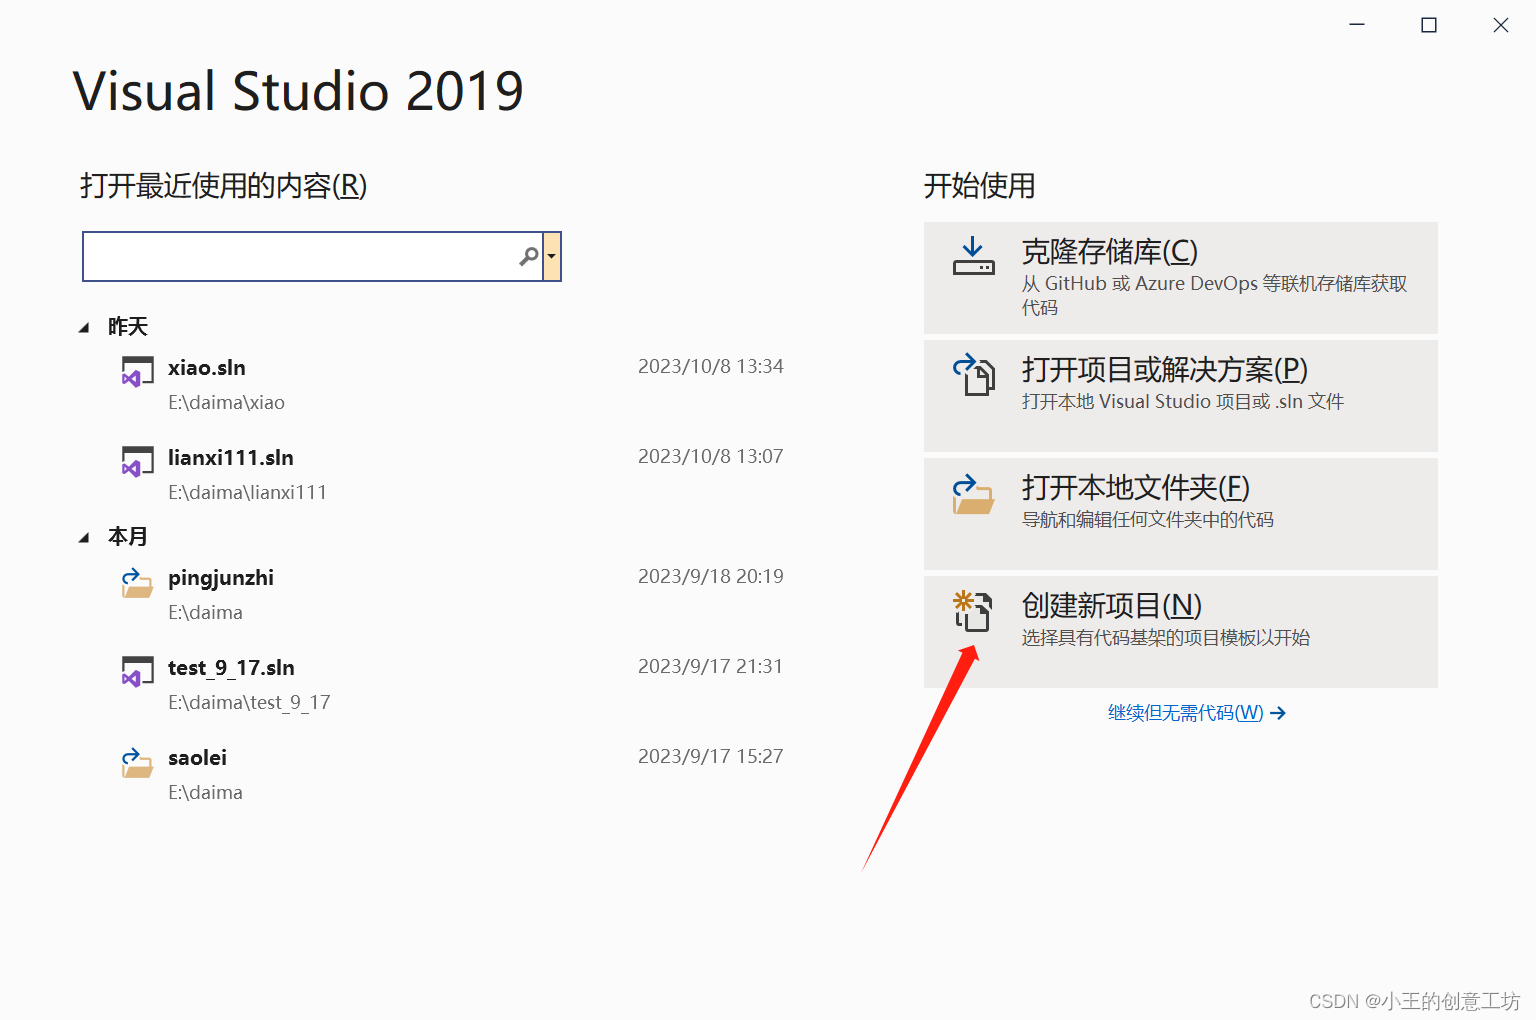This screenshot has width=1536, height=1020.
Task: Click the test_9_17.sln solution file icon
Action: coord(137,671)
